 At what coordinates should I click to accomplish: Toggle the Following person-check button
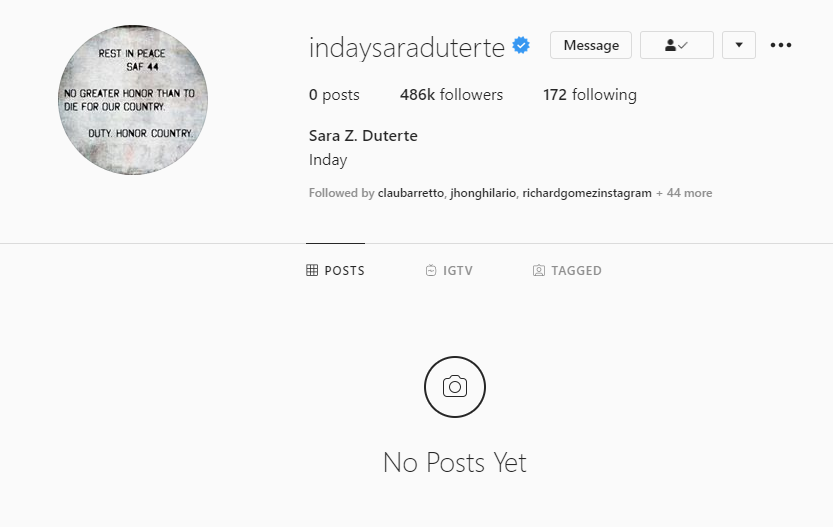pos(676,45)
